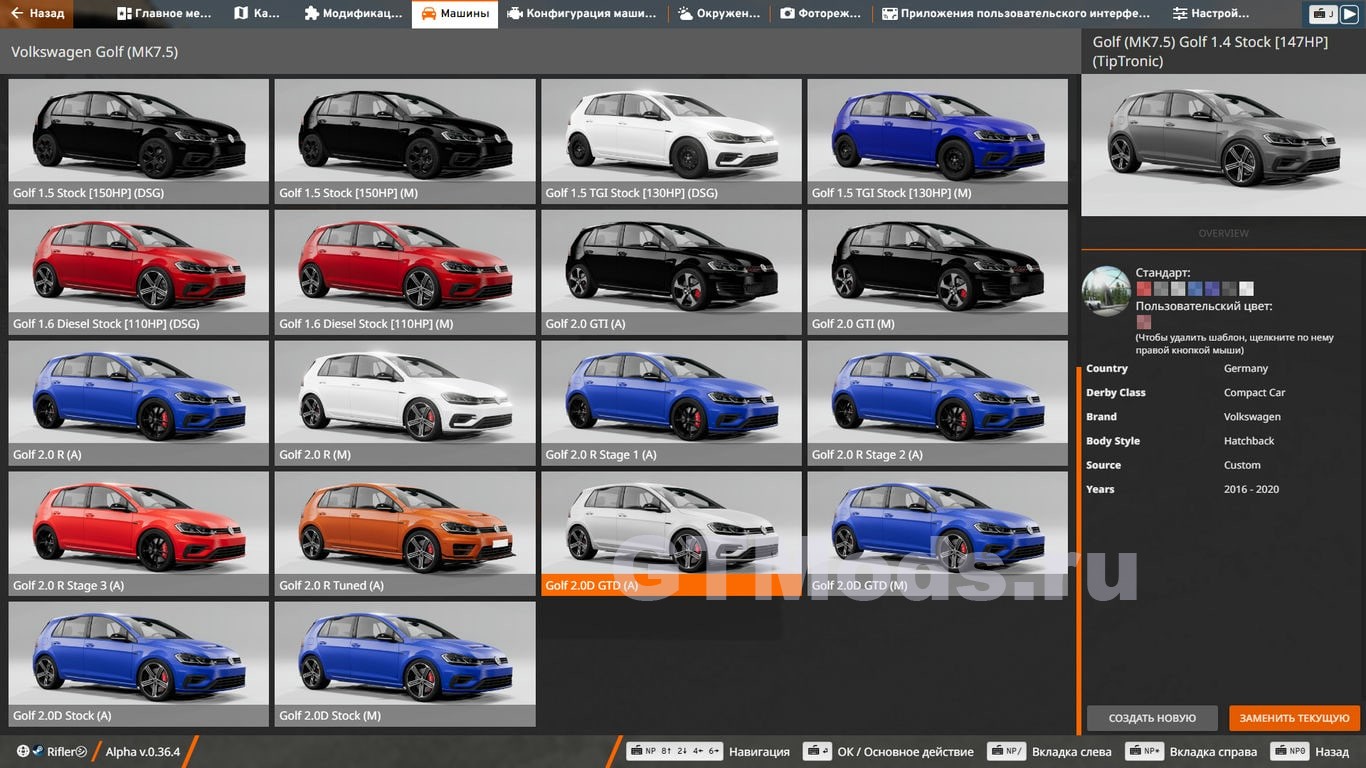Click the keyboard J shortcut icon top-right

1324,14
